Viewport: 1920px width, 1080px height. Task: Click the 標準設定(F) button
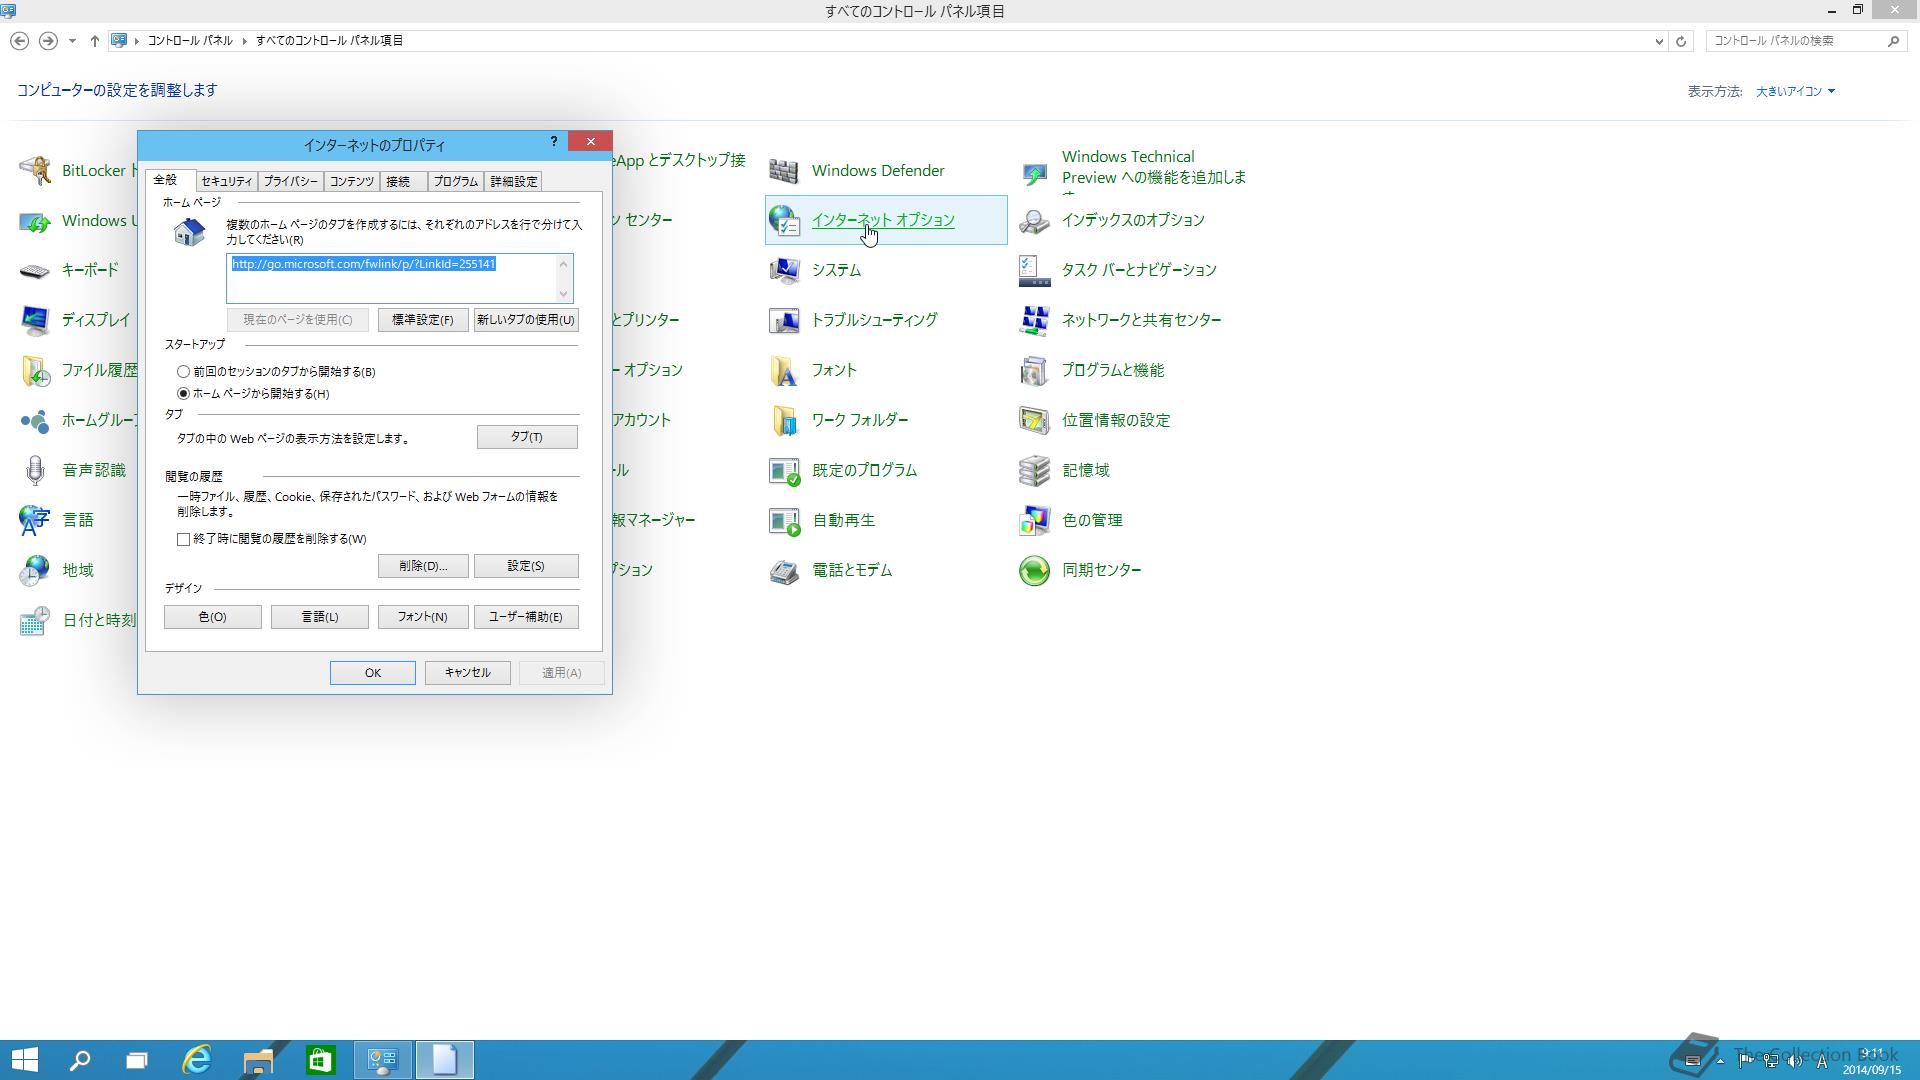coord(423,320)
